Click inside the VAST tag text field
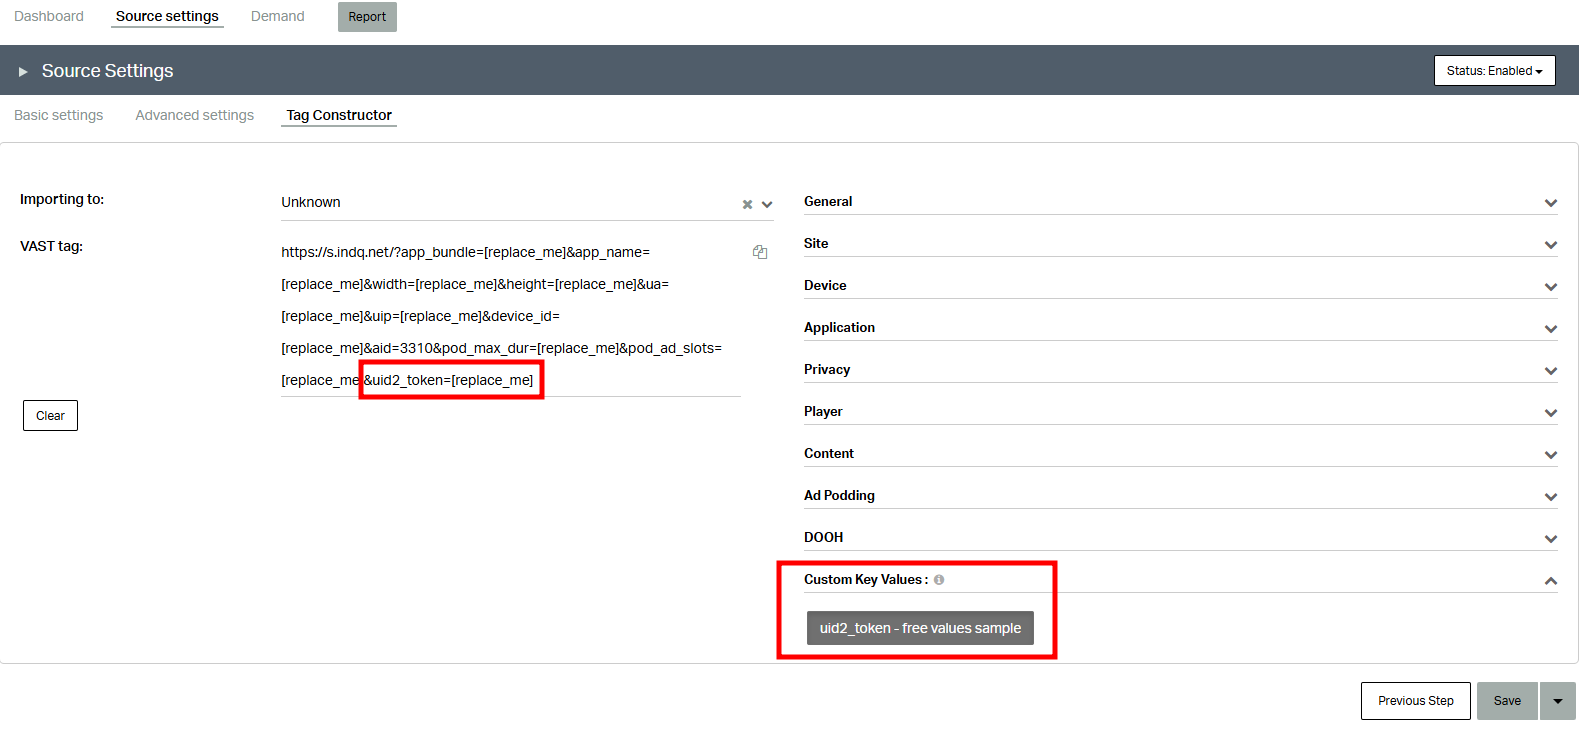This screenshot has height=732, width=1589. tap(510, 316)
